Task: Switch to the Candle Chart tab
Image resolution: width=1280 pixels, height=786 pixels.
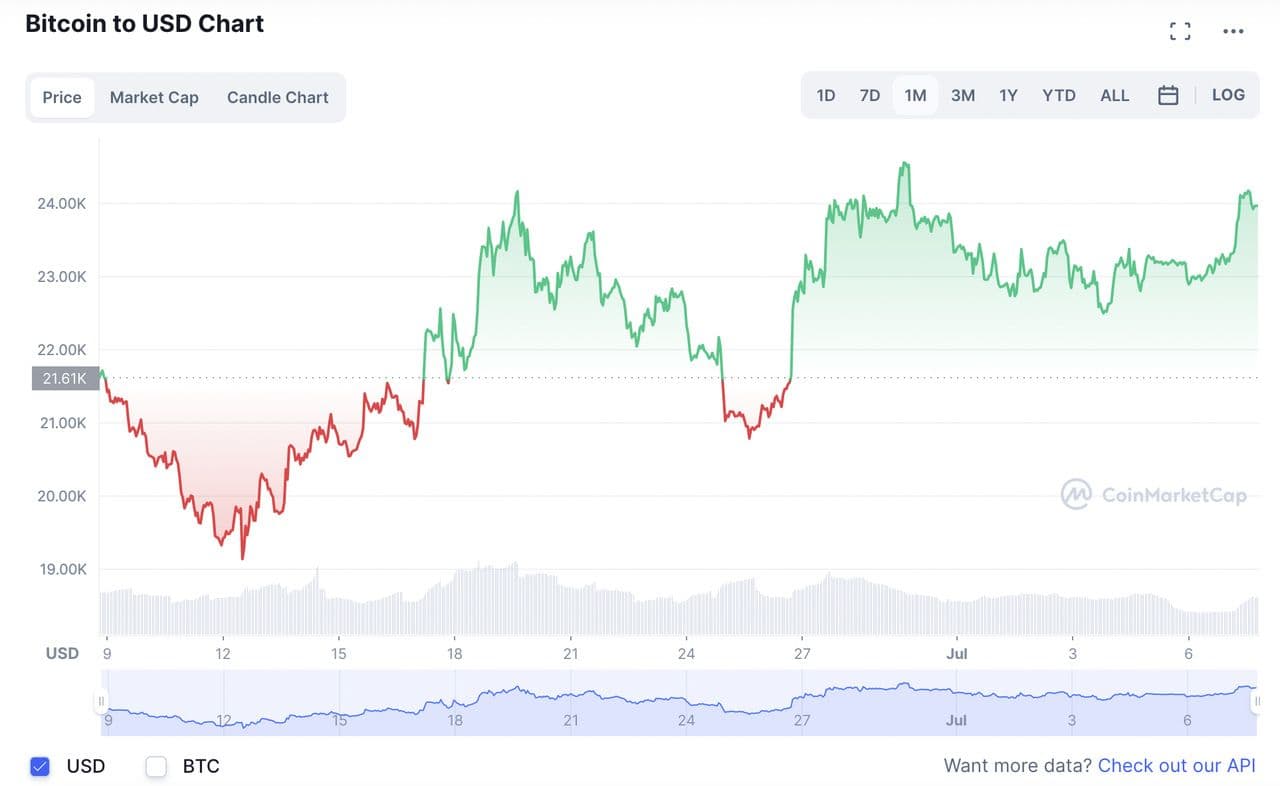Action: [x=278, y=98]
